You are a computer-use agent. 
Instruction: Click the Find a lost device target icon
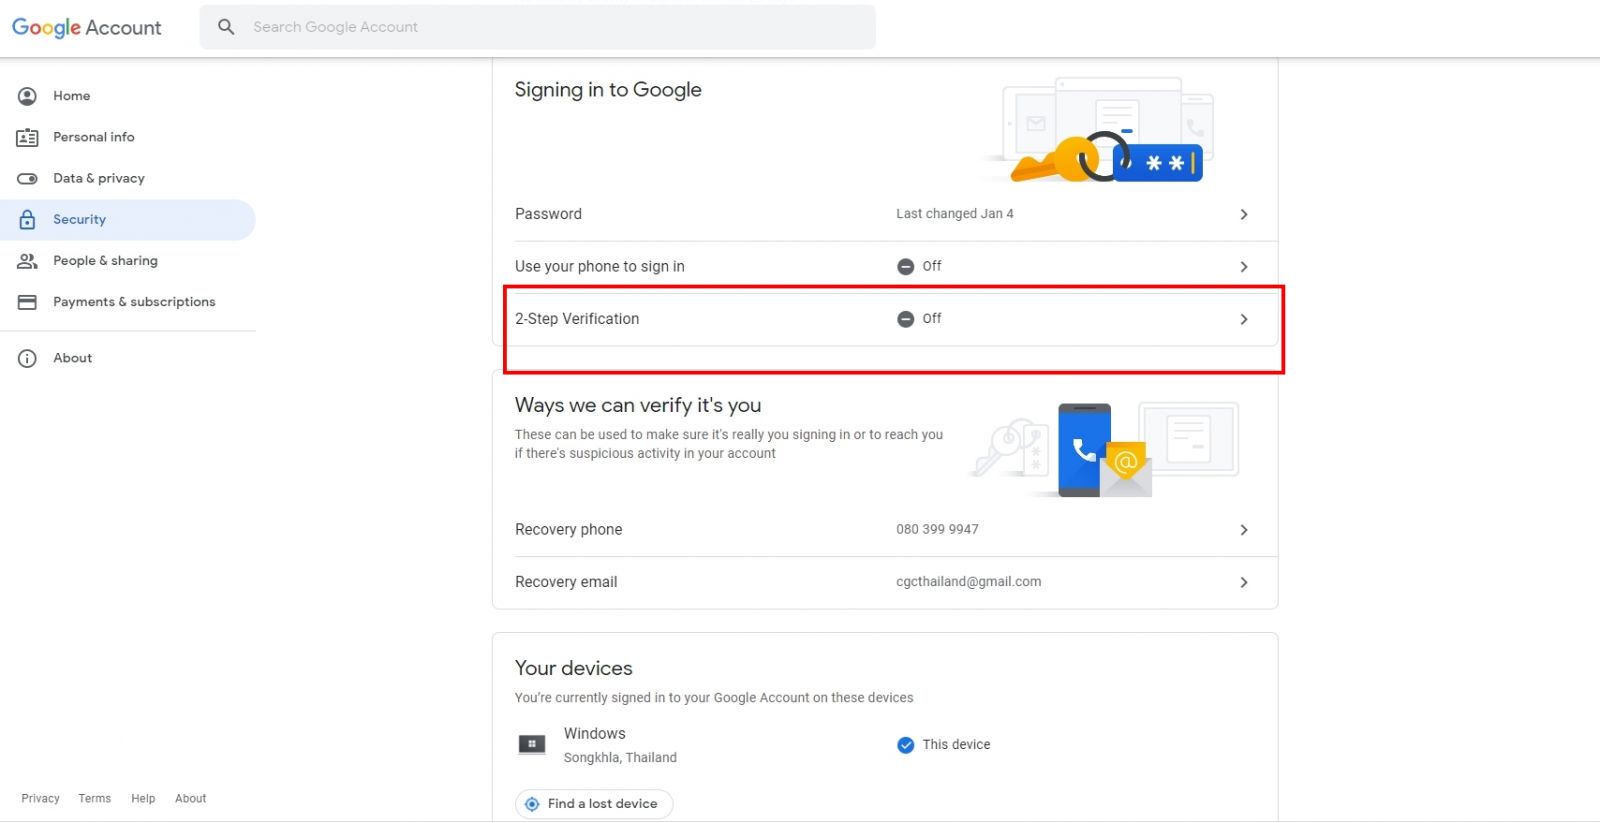pyautogui.click(x=532, y=804)
